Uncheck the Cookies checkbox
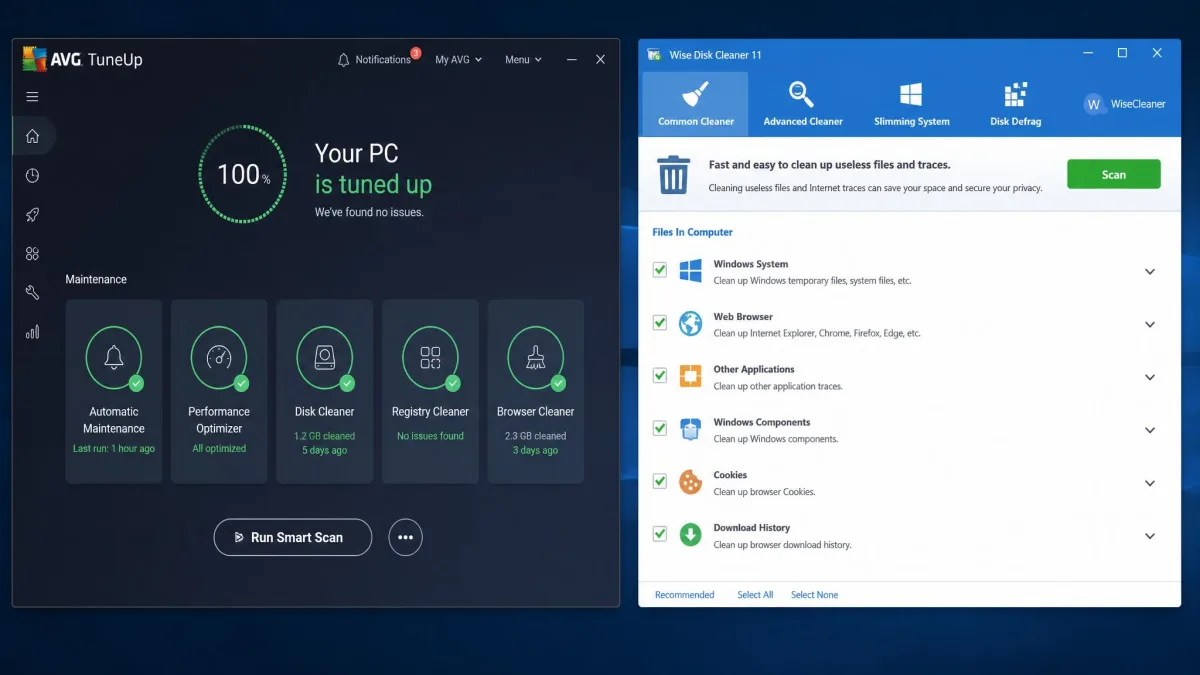Image resolution: width=1200 pixels, height=675 pixels. (659, 481)
